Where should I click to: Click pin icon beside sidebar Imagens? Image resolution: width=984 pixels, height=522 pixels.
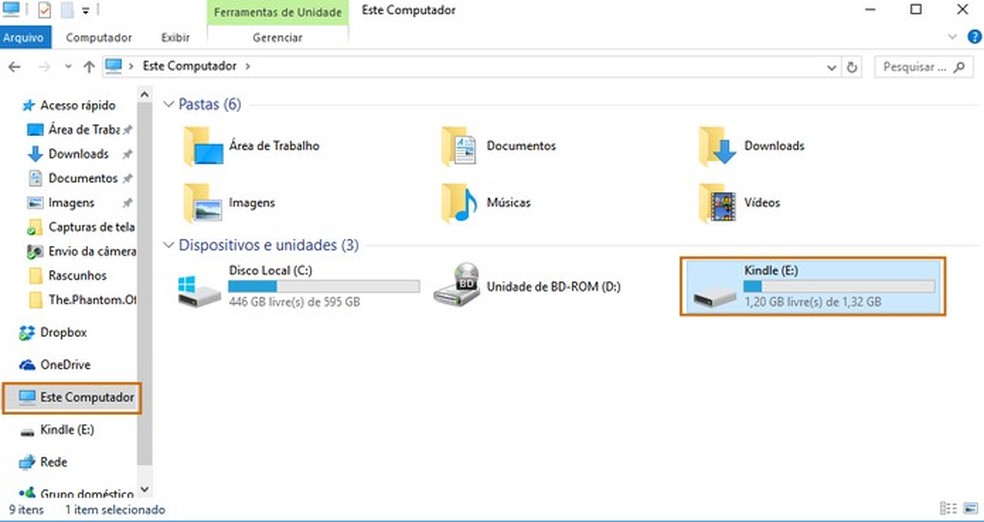(127, 203)
